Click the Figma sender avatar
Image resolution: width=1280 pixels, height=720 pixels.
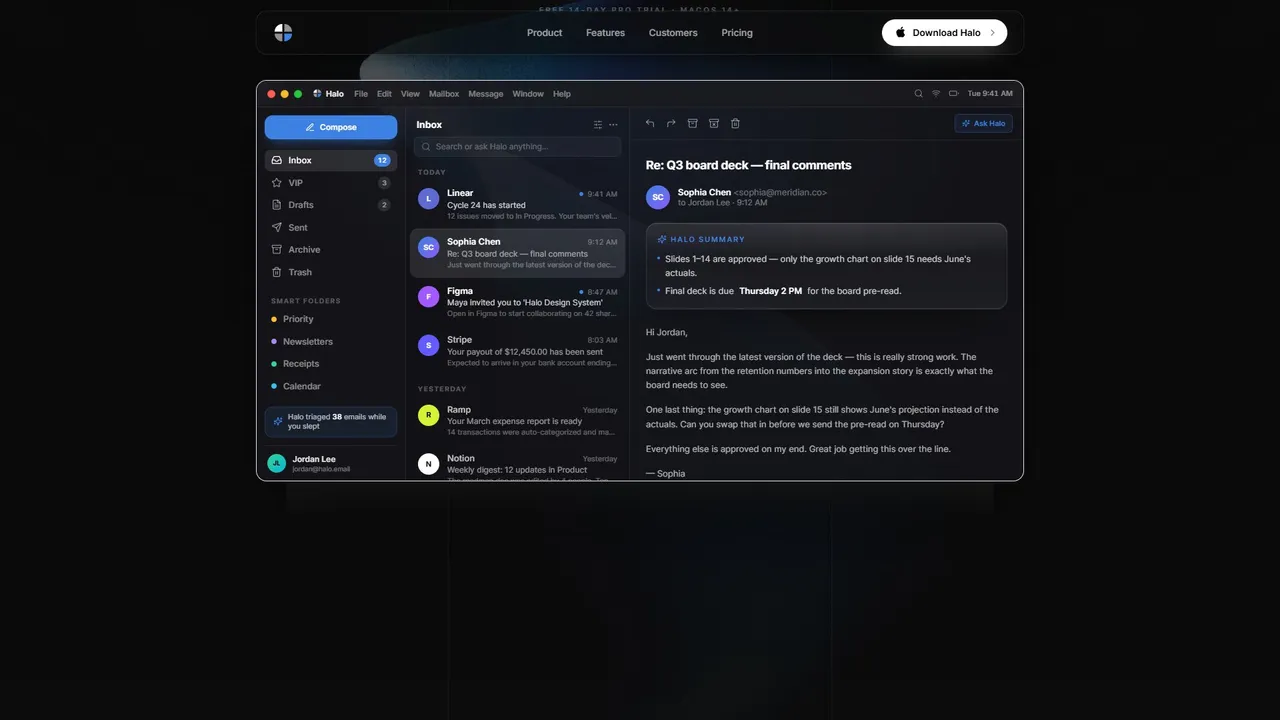point(429,297)
